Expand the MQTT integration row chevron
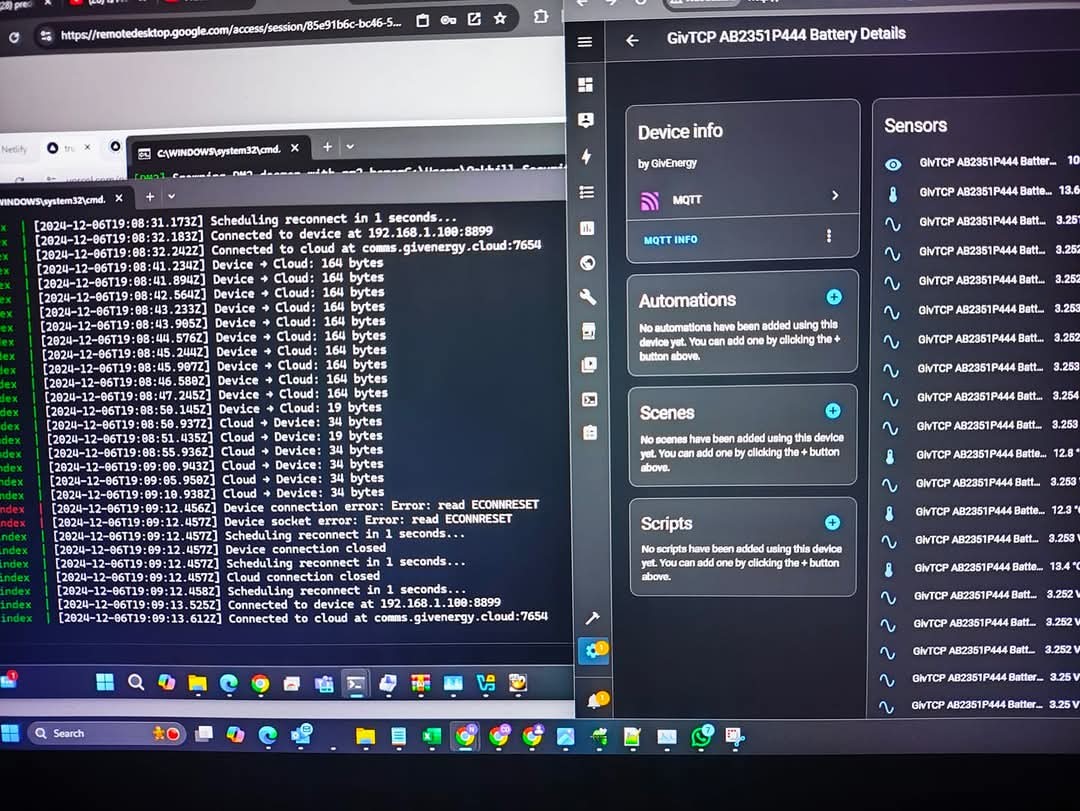The image size is (1080, 811). tap(835, 196)
